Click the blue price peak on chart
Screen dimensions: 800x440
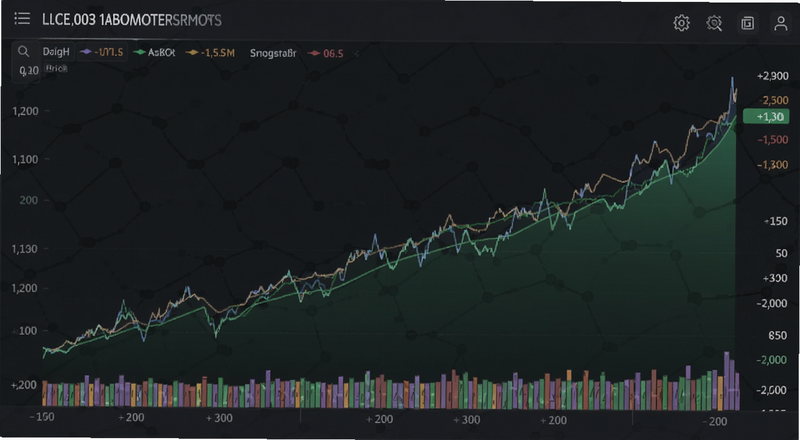pos(732,80)
